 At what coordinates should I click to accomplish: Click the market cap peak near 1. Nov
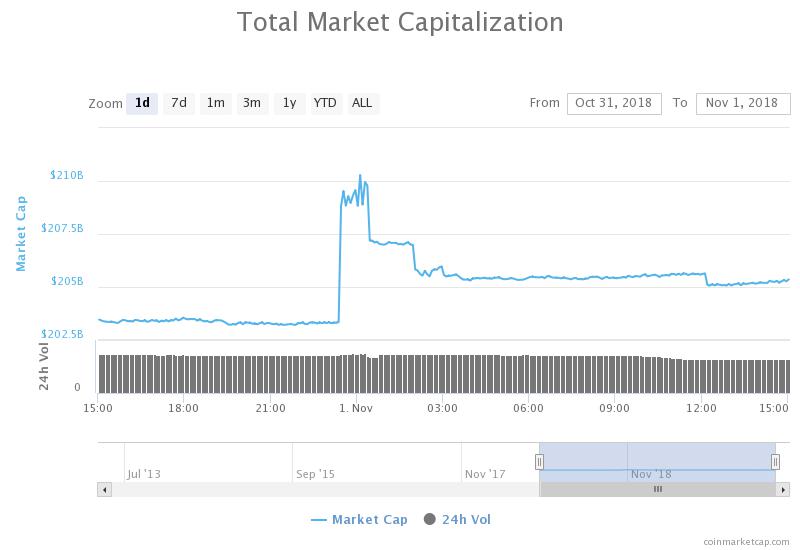[360, 176]
